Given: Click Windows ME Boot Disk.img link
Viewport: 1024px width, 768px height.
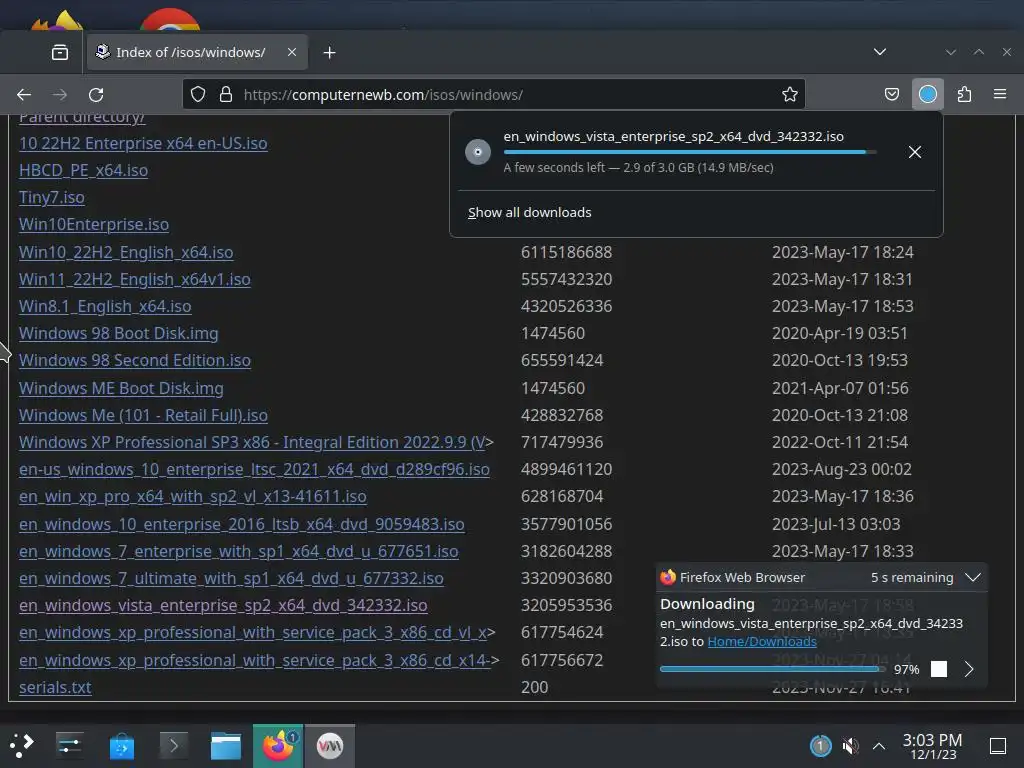Looking at the screenshot, I should click(x=121, y=388).
